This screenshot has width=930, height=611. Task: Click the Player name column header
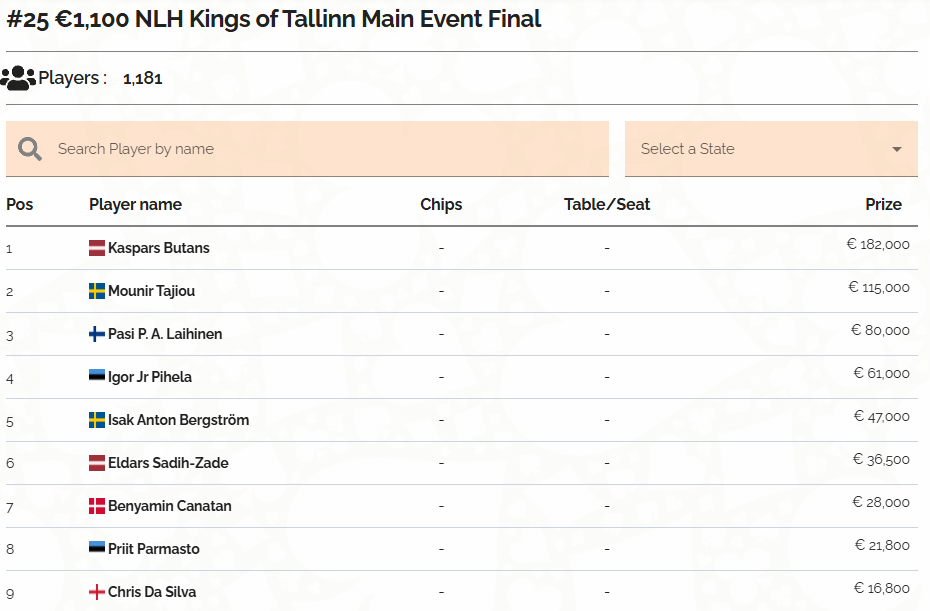[135, 205]
